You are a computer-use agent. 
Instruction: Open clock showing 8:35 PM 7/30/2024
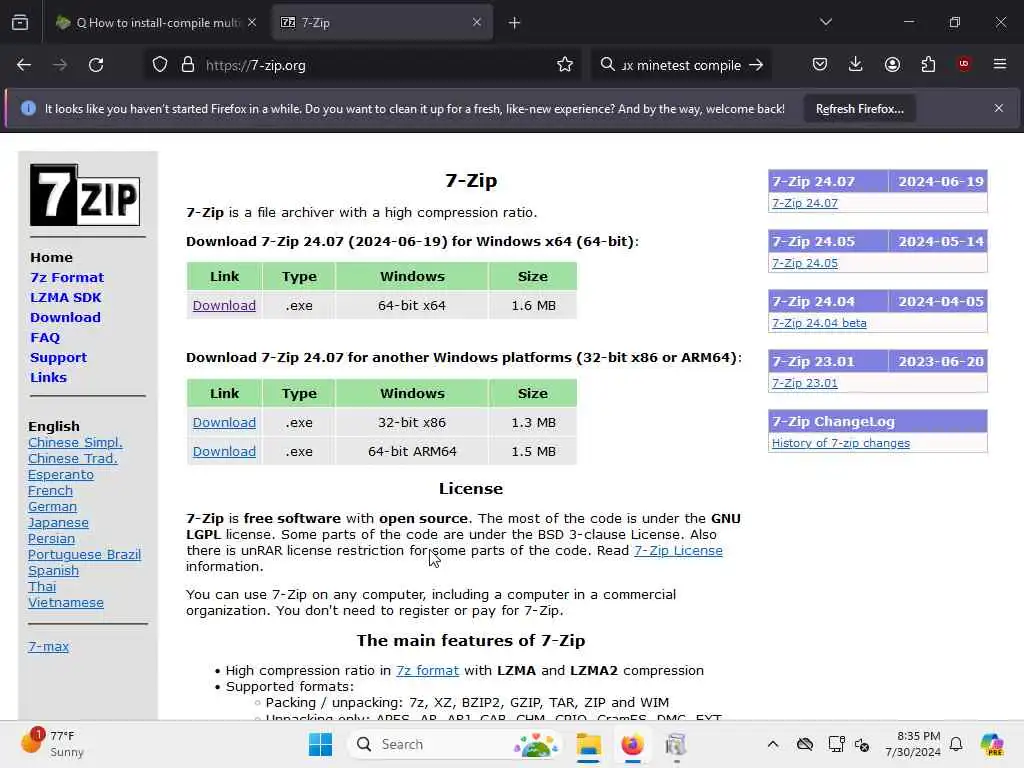(x=913, y=744)
